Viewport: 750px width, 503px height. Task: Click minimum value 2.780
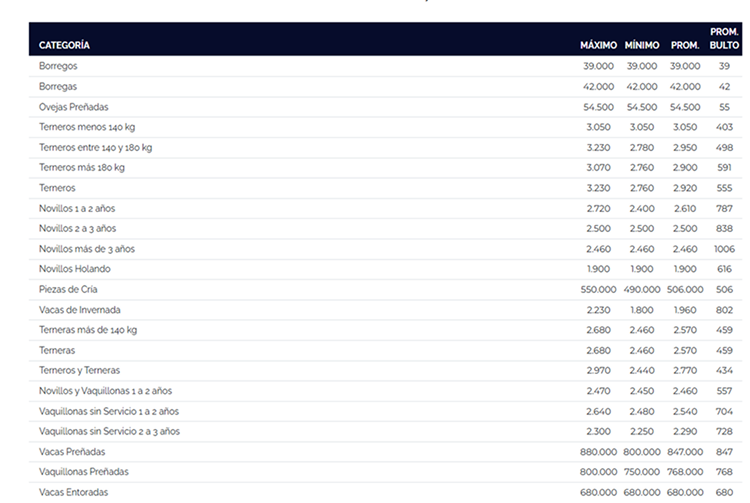642,148
